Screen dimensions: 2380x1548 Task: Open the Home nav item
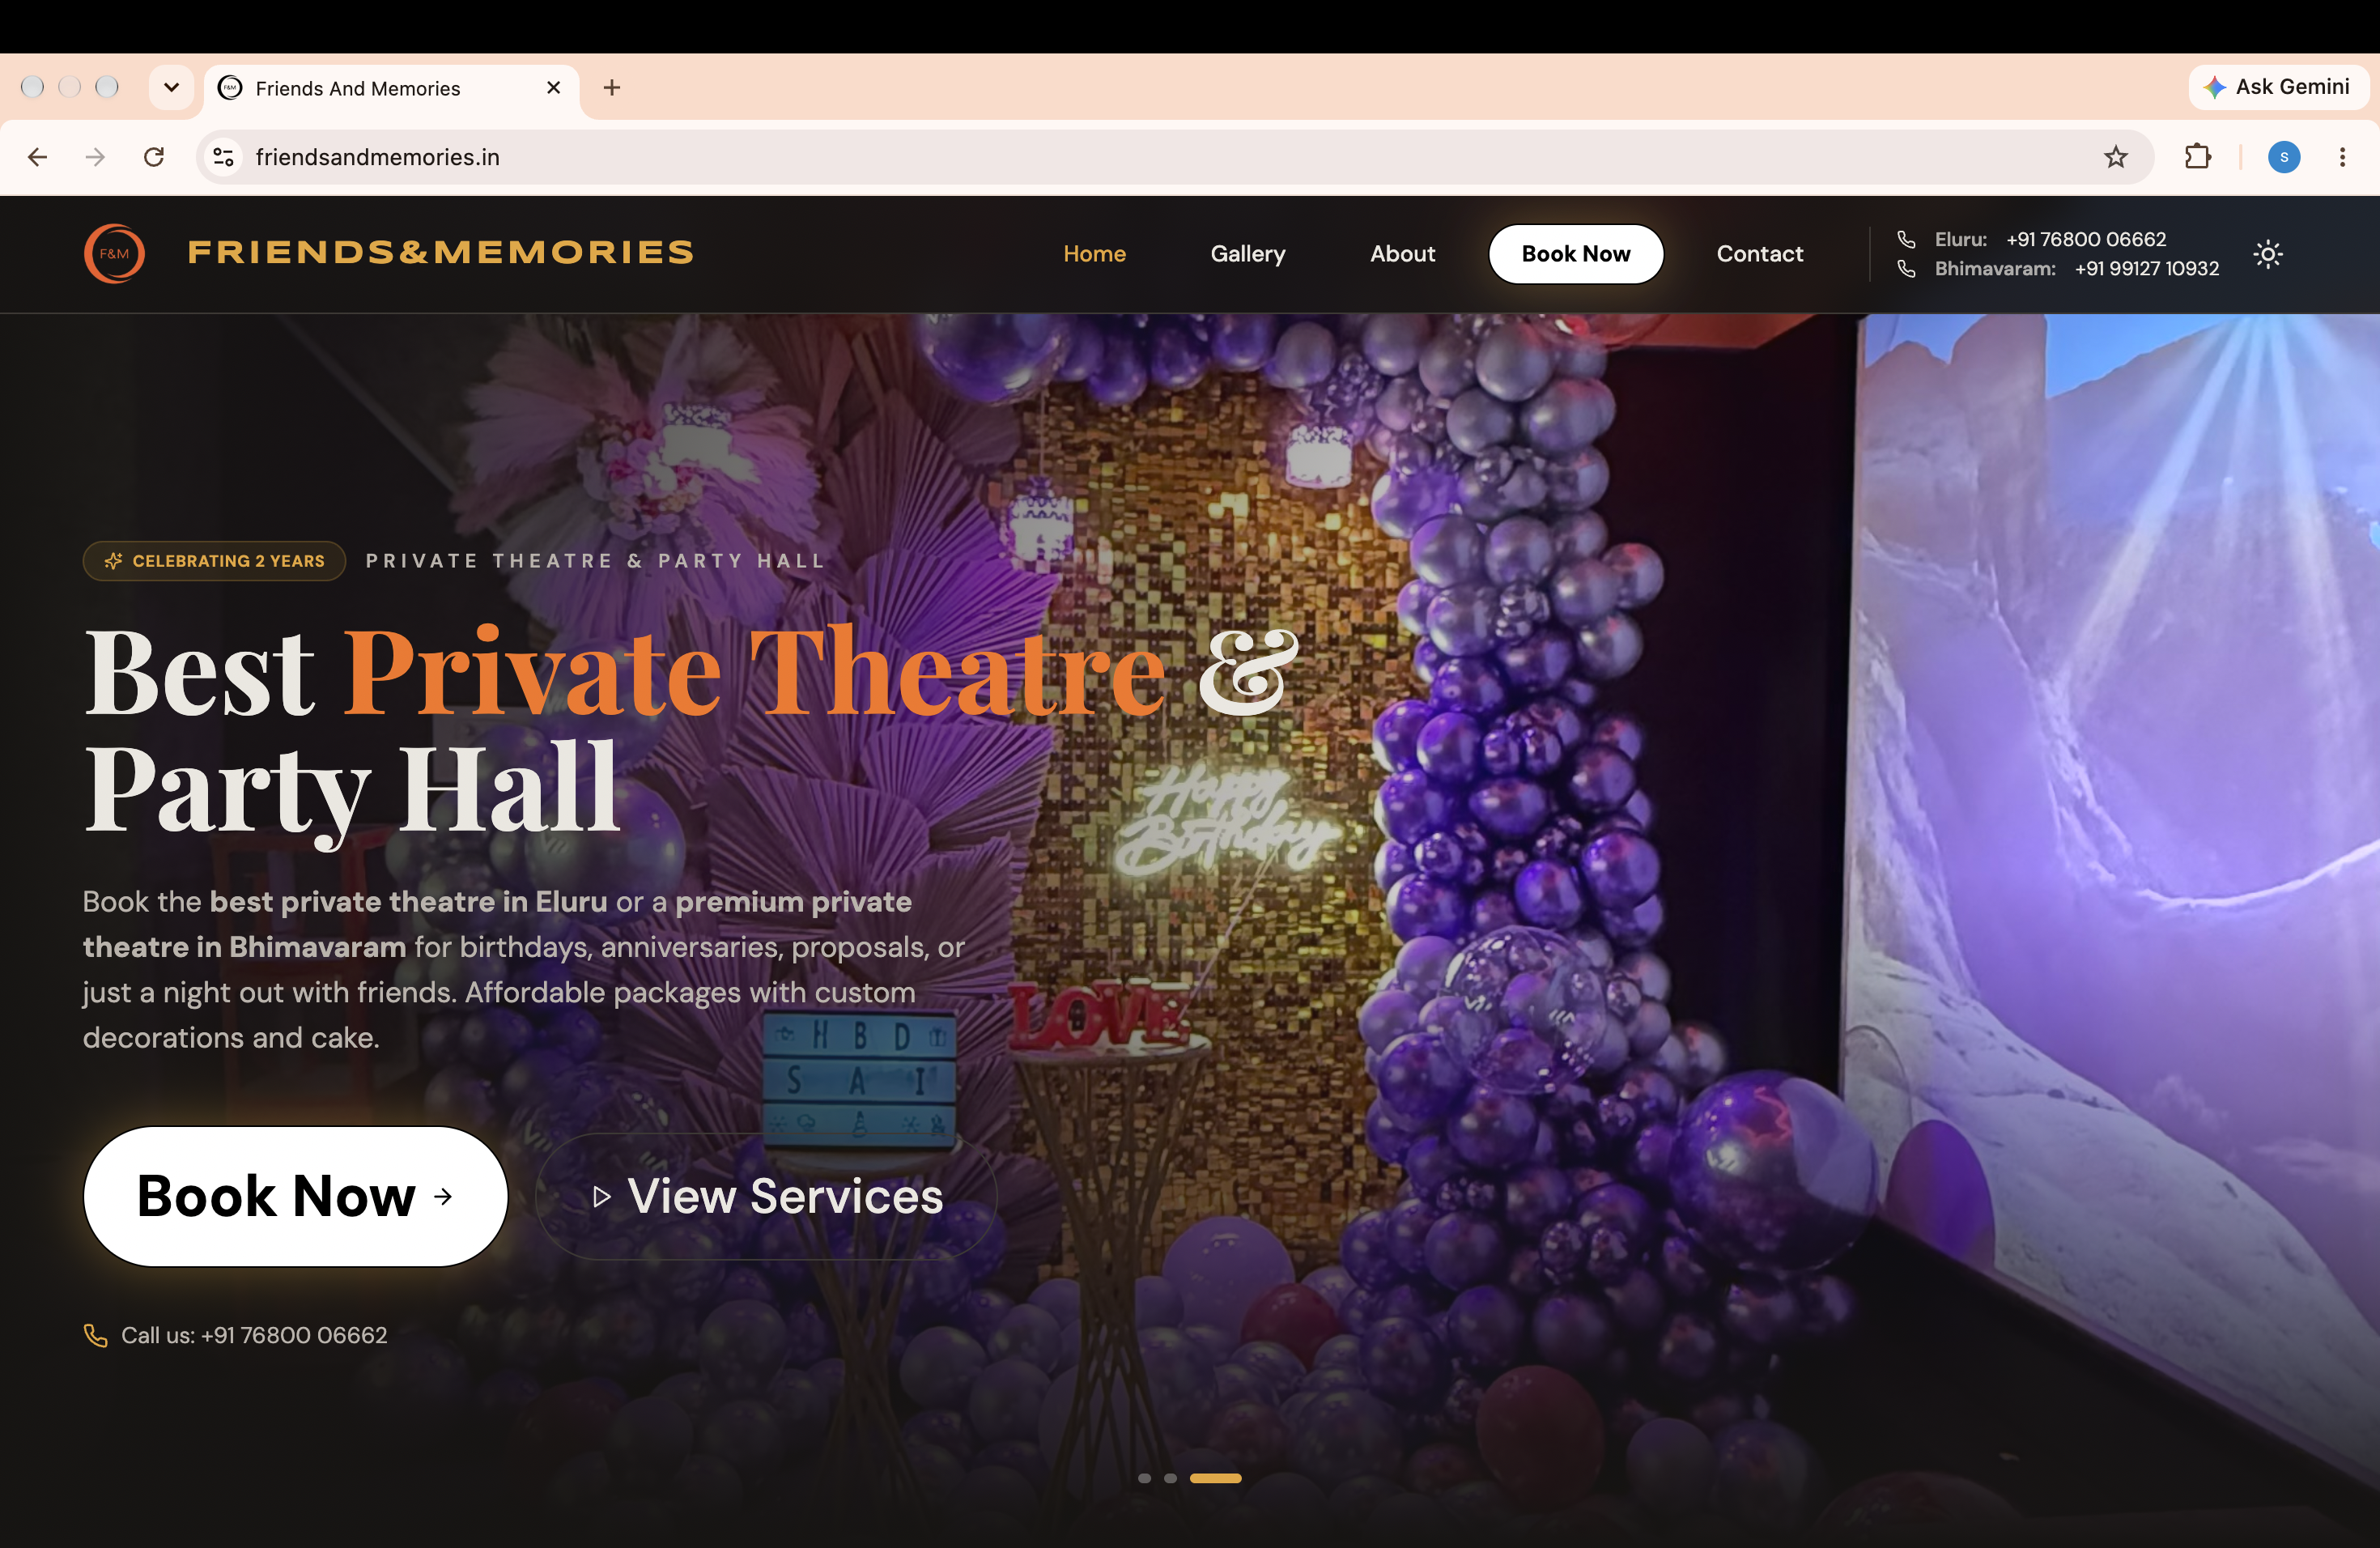click(1094, 254)
